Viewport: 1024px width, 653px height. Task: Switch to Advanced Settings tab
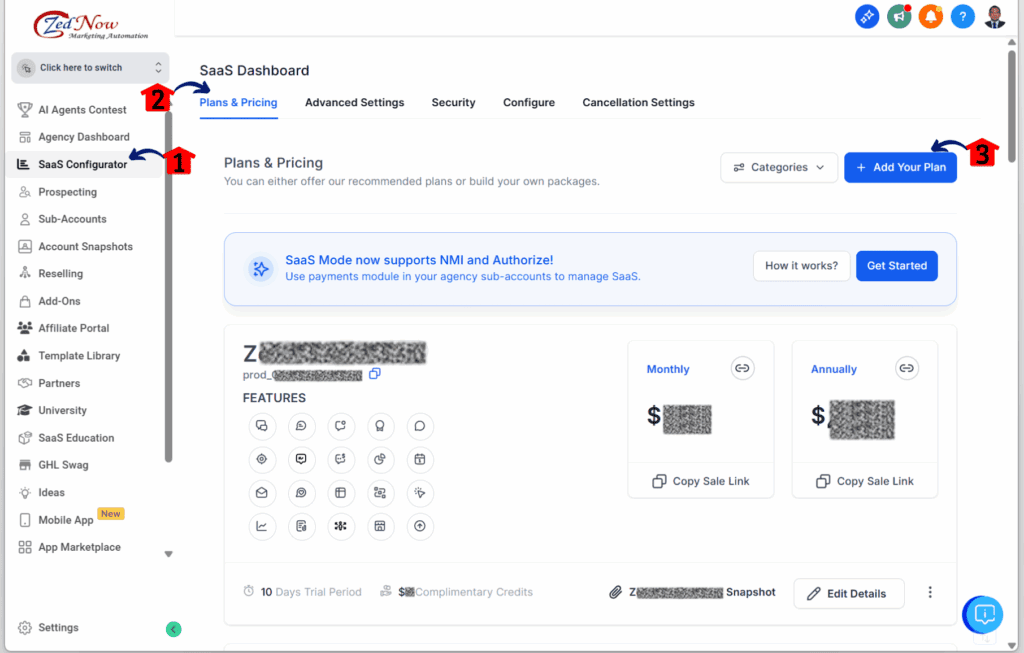(x=355, y=103)
